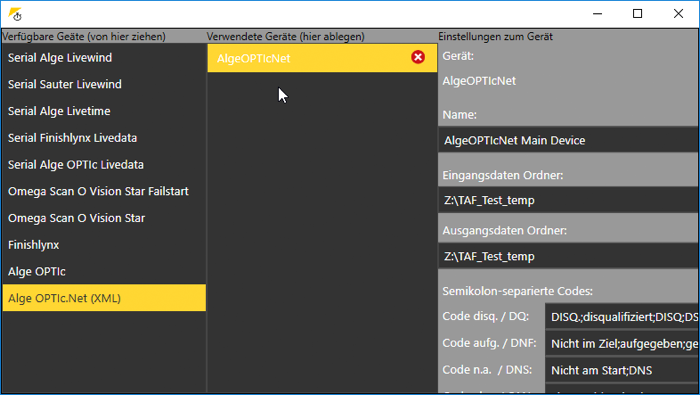Select Omega Scan O Vision Star
The image size is (700, 395).
(x=104, y=218)
